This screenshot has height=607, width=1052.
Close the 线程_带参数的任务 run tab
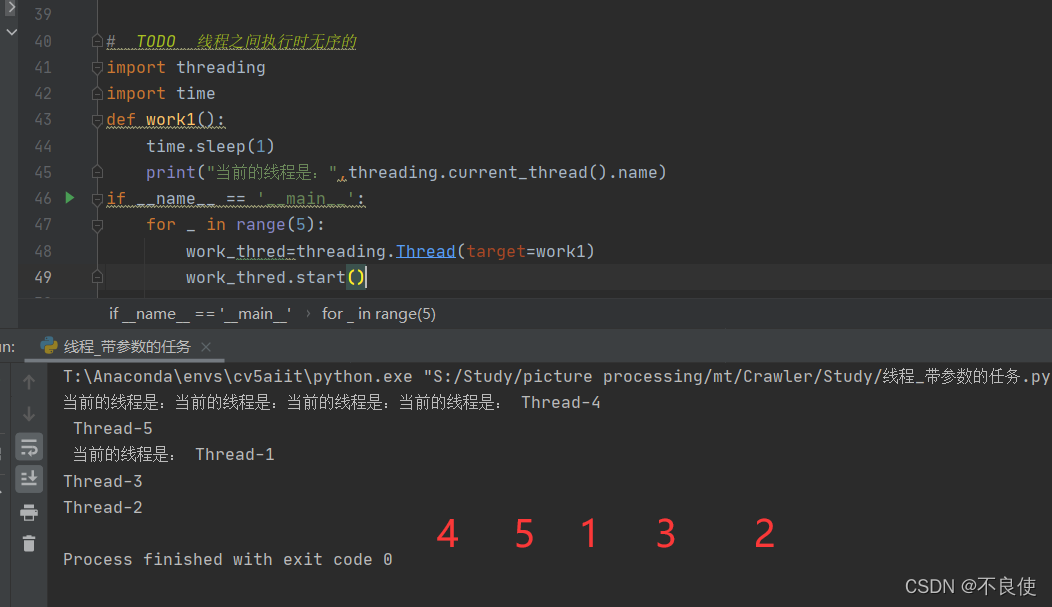pos(206,347)
